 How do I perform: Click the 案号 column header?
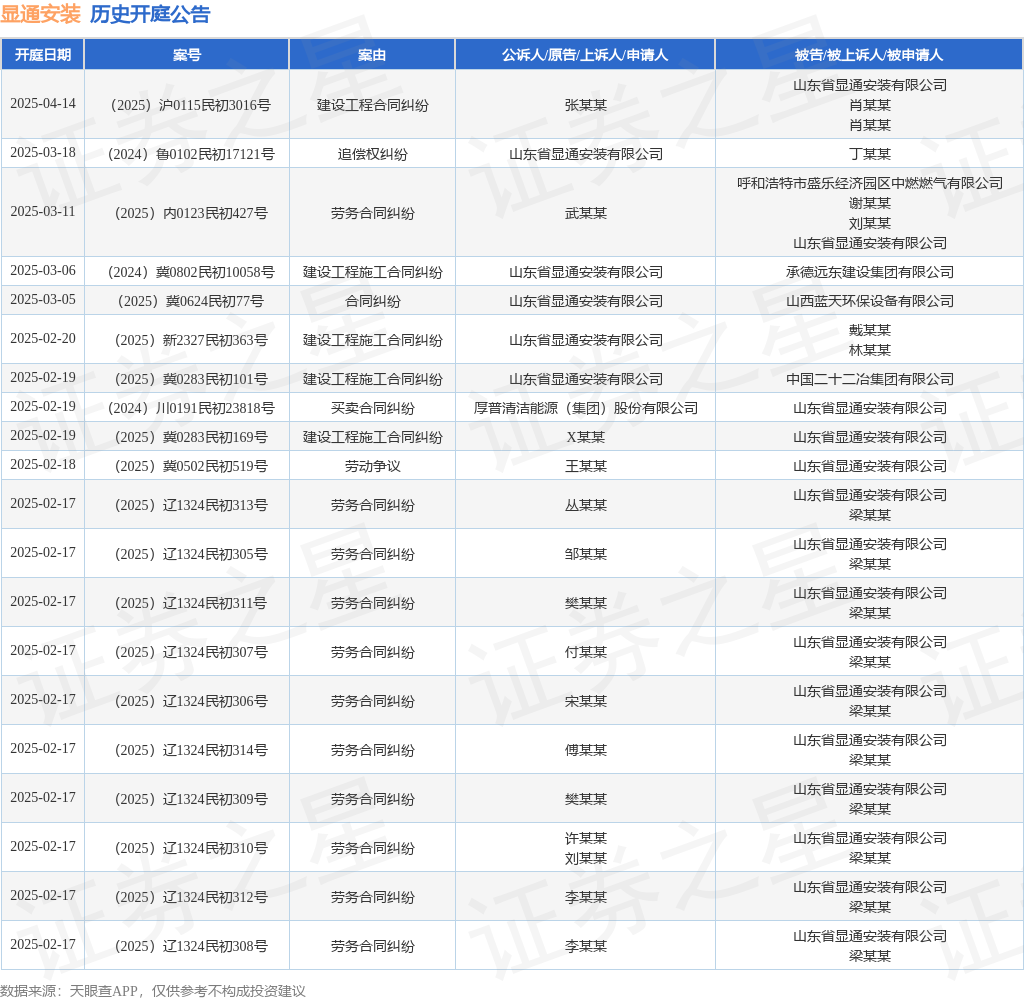187,55
